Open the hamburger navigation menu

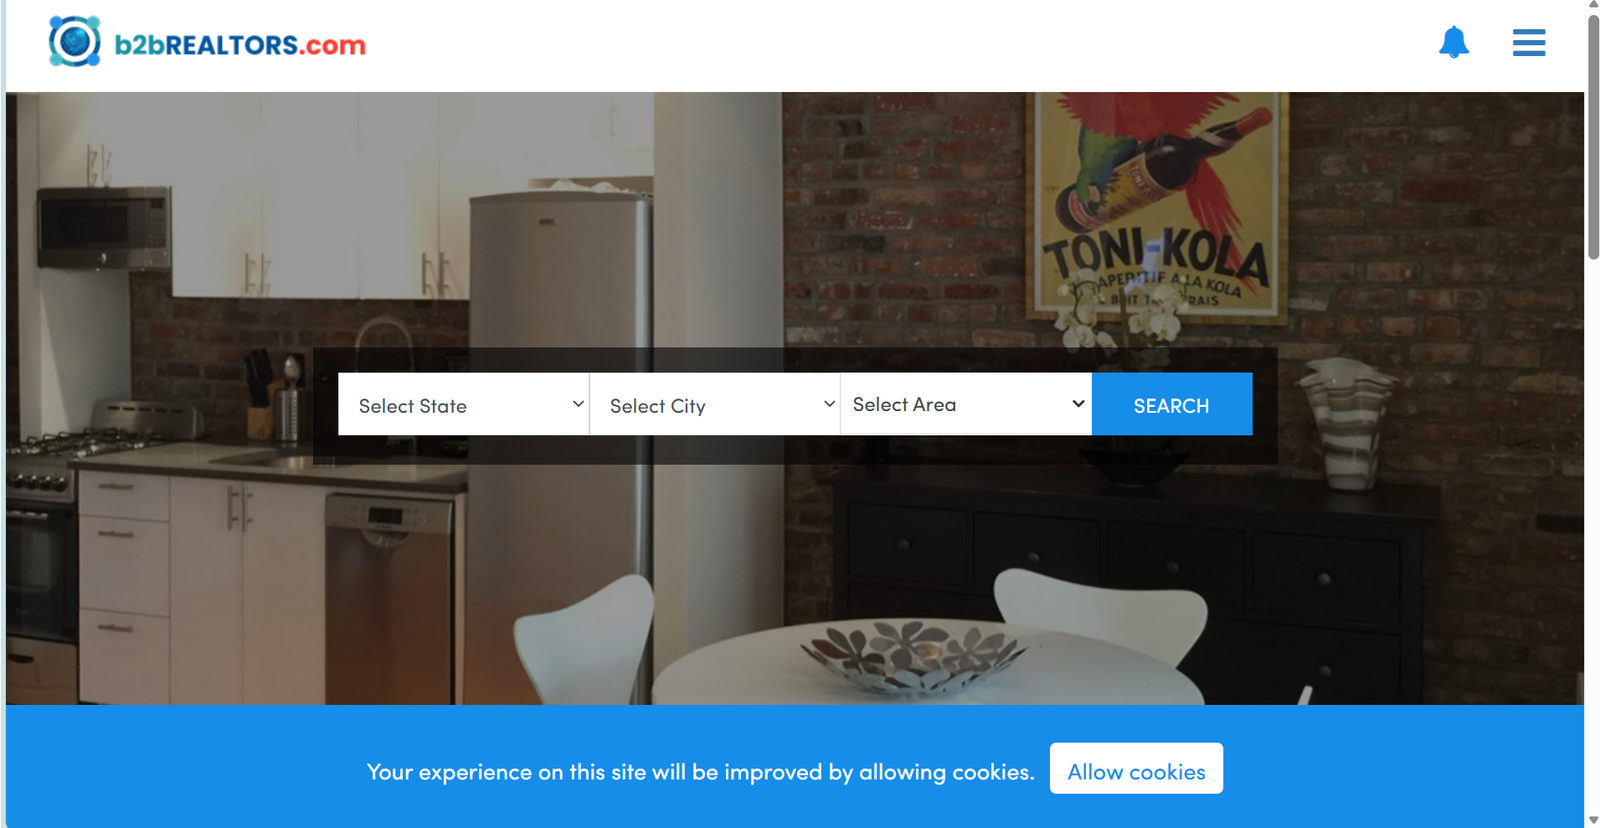click(x=1528, y=43)
